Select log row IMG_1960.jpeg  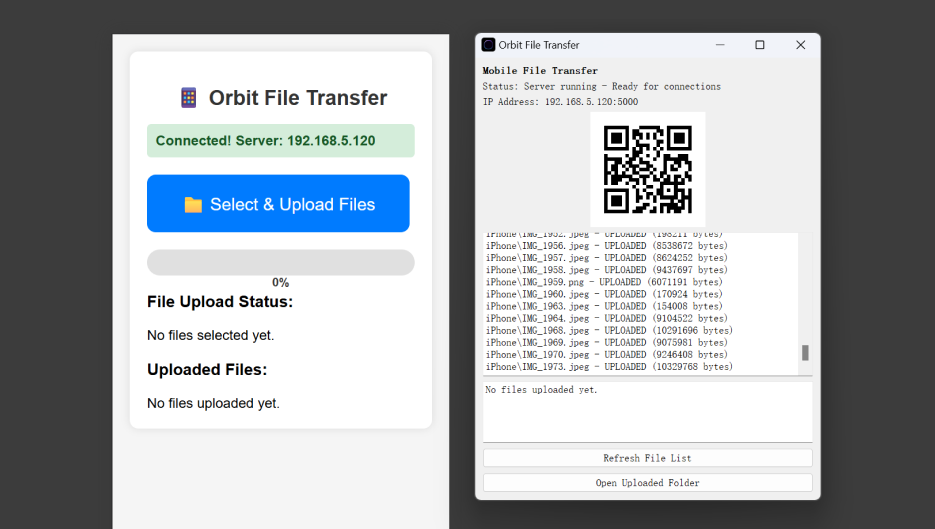(x=604, y=294)
